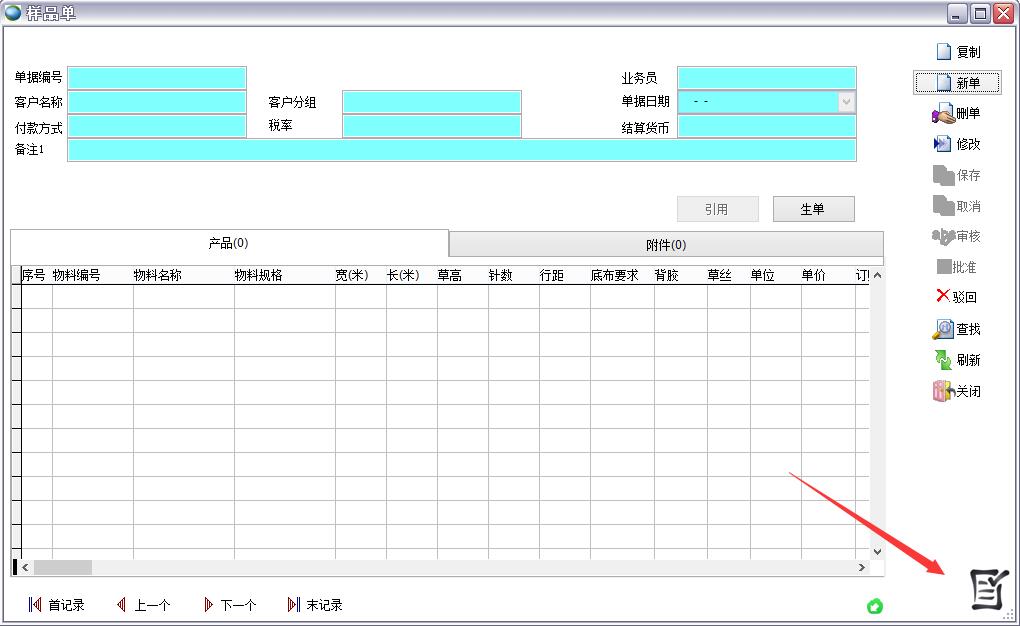Click the grid's vertical scrollbar down arrow
1020x626 pixels.
[877, 551]
